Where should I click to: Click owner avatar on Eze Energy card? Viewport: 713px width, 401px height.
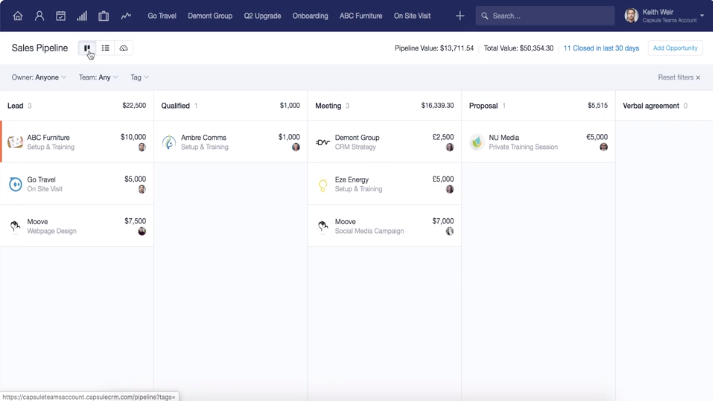point(450,189)
